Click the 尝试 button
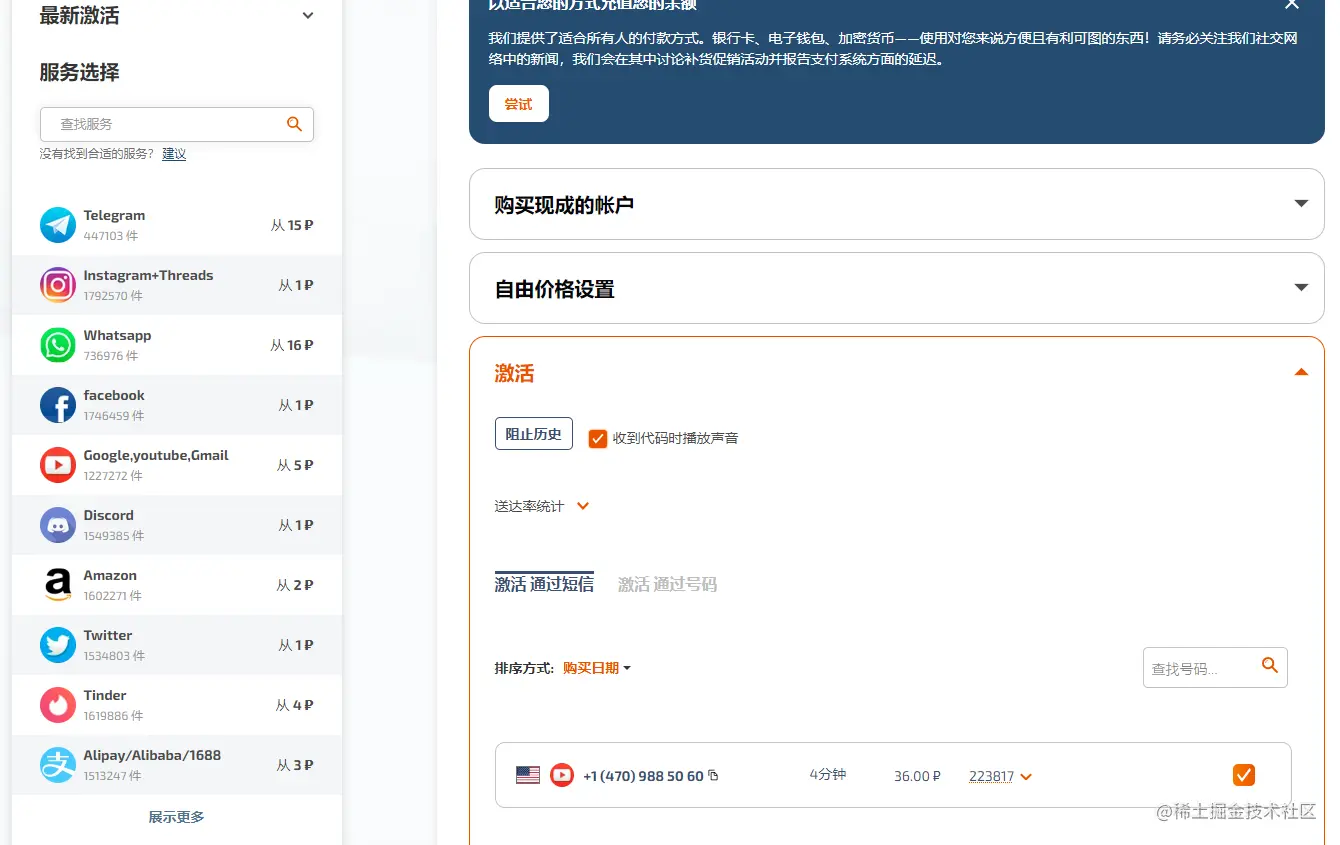Viewport: 1340px width, 845px height. click(x=518, y=103)
